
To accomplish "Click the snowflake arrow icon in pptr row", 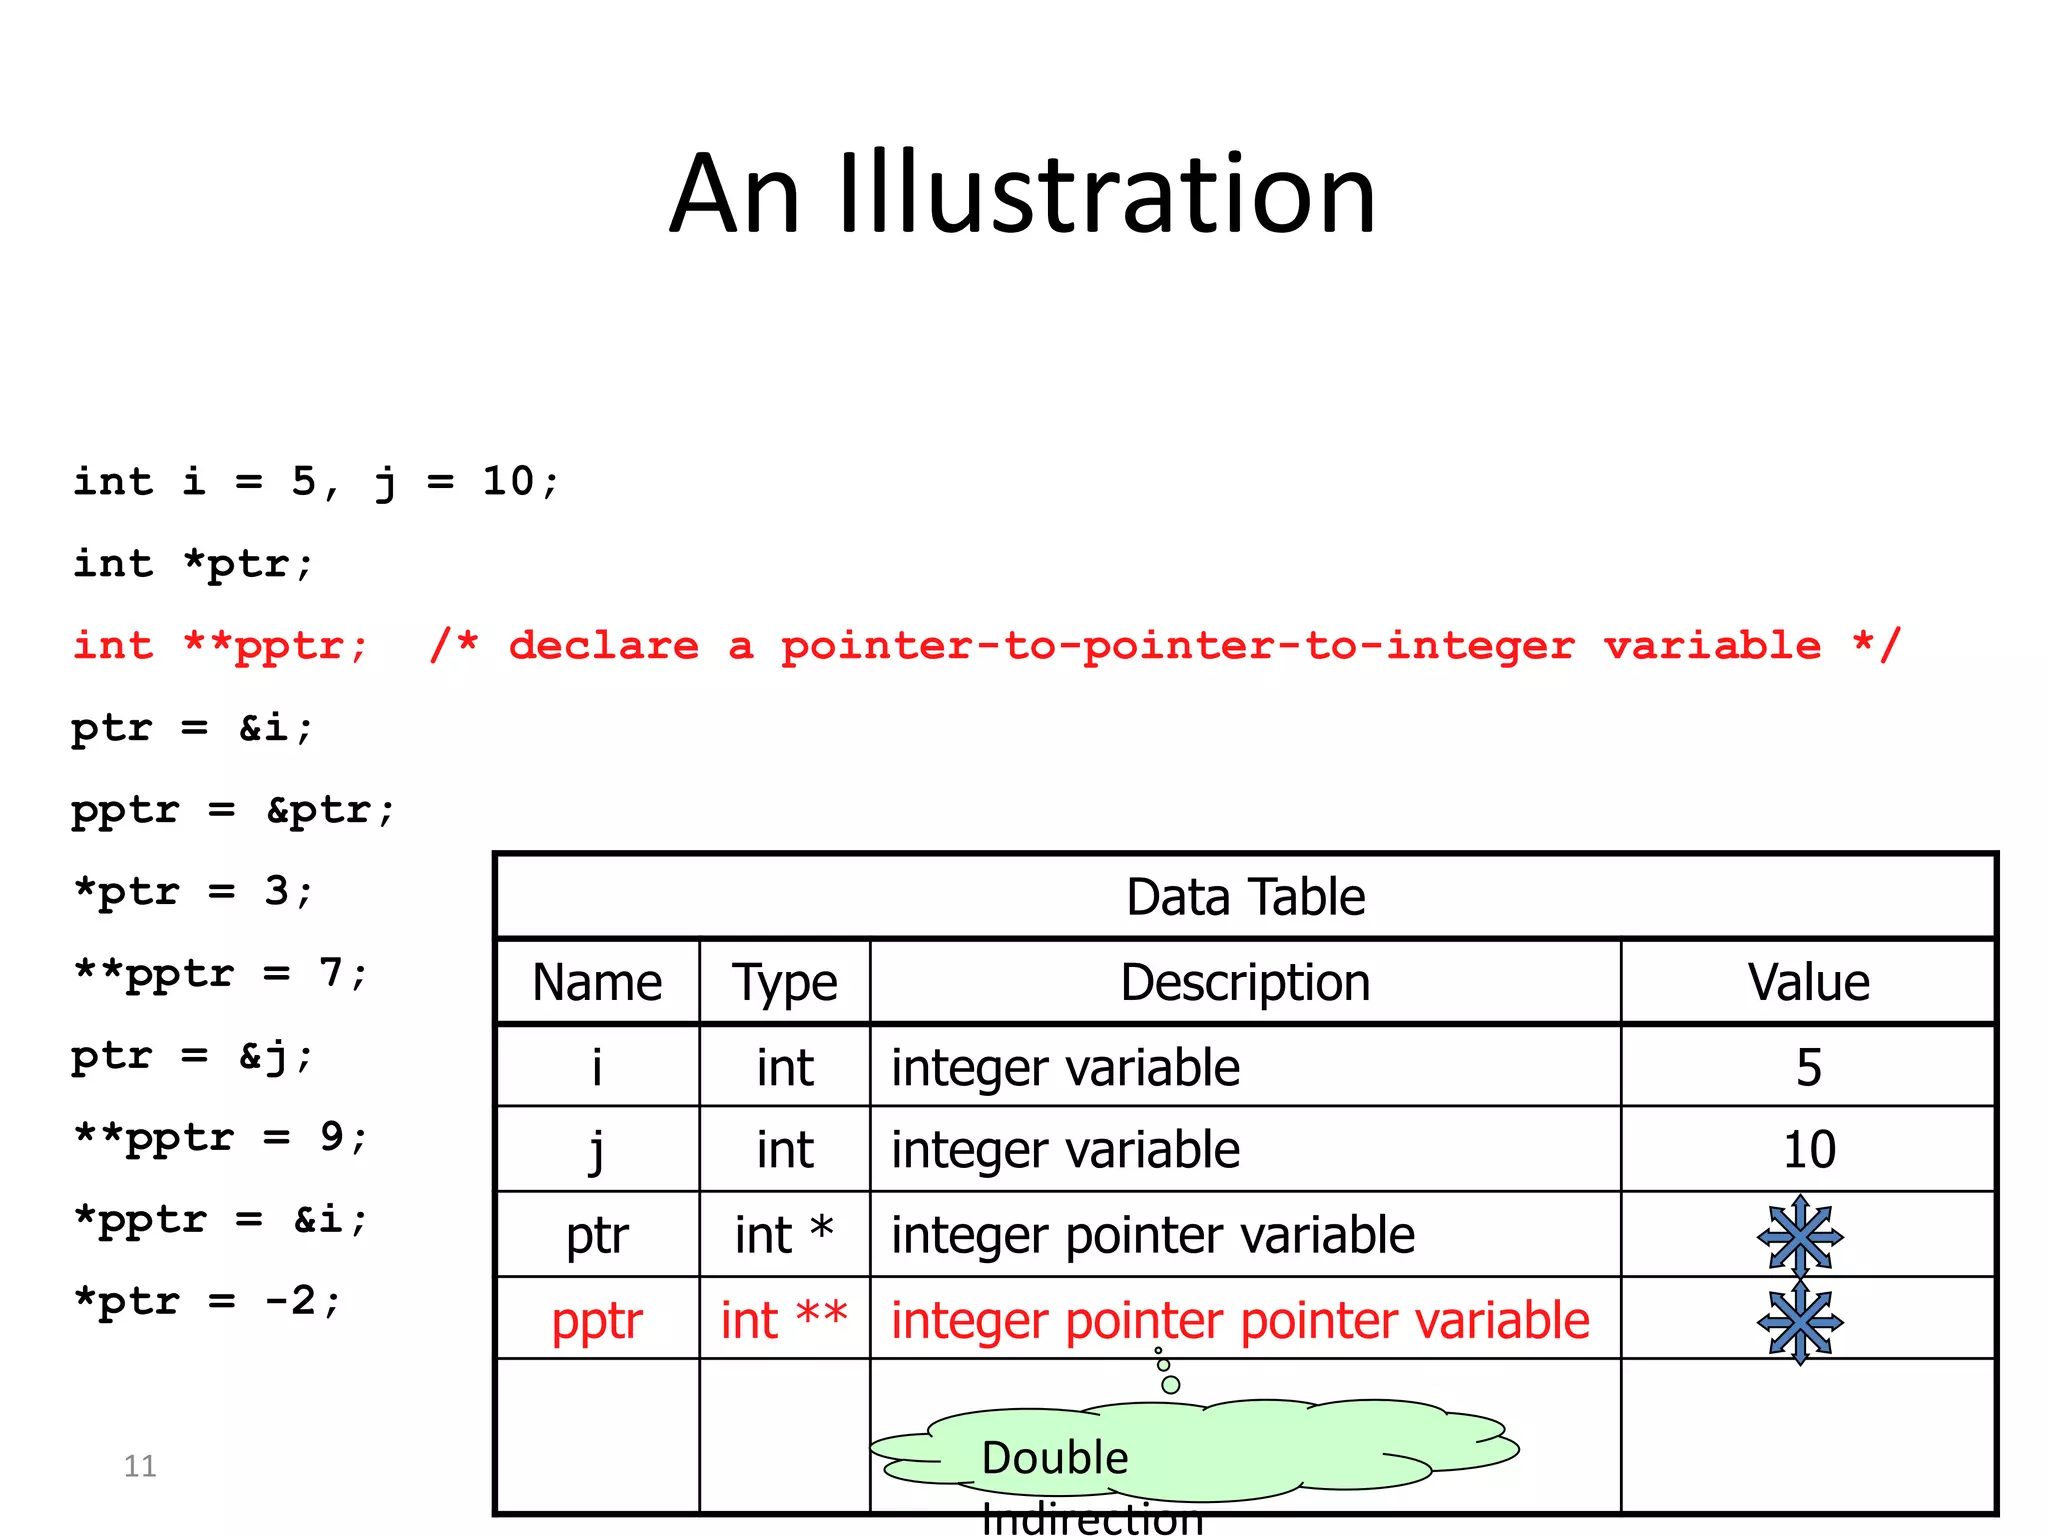I will point(1800,1322).
